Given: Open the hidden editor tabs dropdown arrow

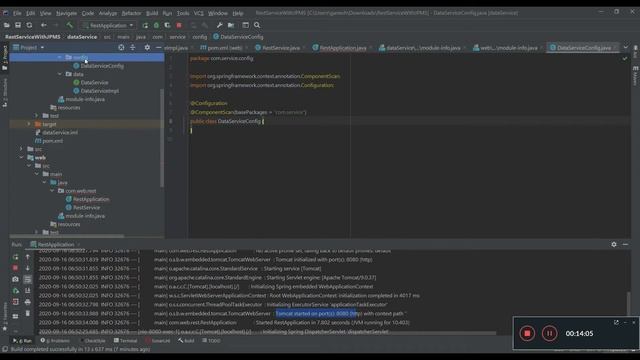Looking at the screenshot, I should (626, 48).
